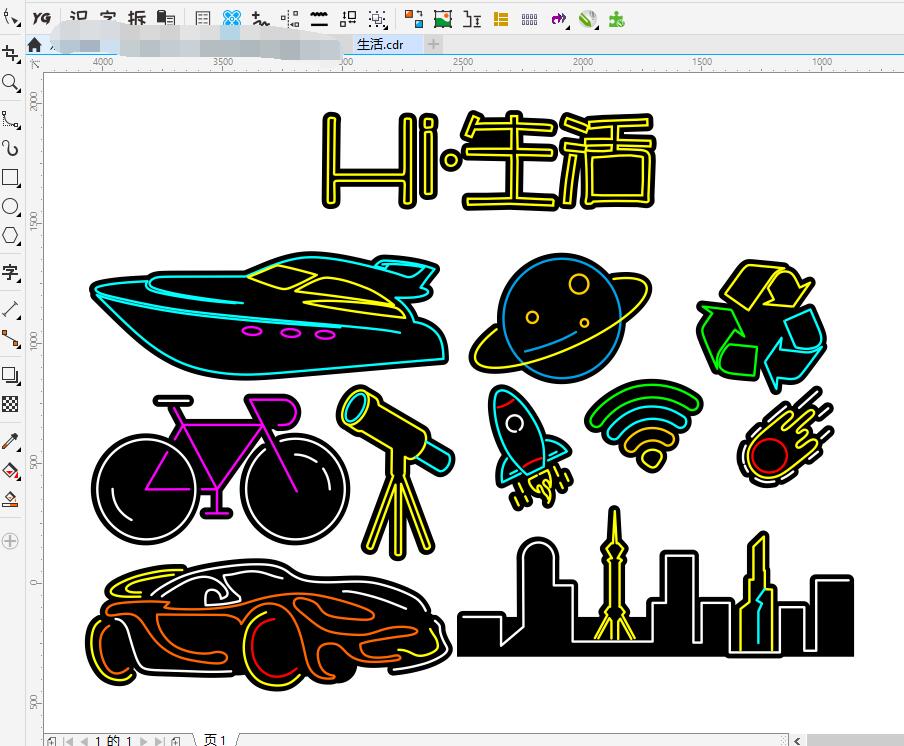Select the Ellipse tool
904x746 pixels.
pyautogui.click(x=11, y=207)
